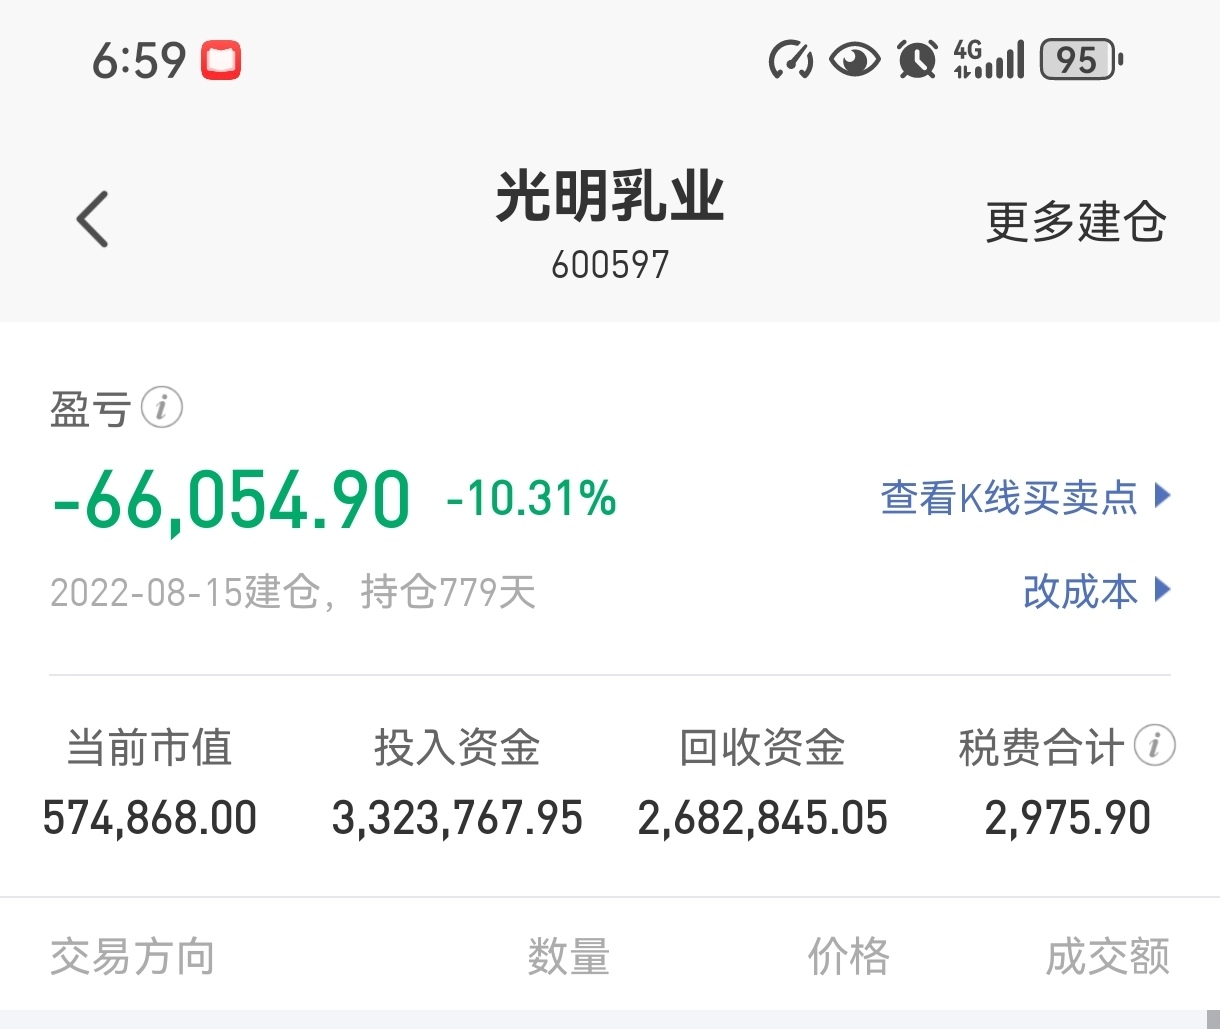Tap the 税费合计 label
The height and width of the screenshot is (1029, 1220).
pyautogui.click(x=1041, y=747)
